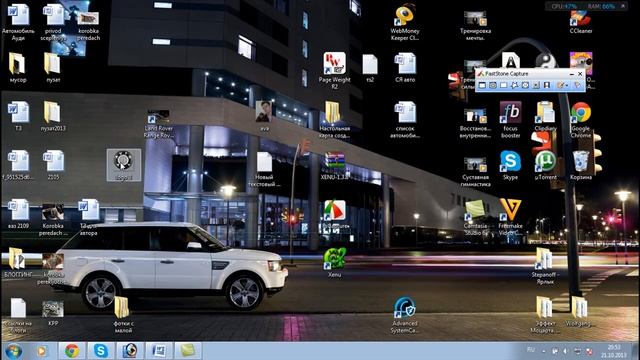Select CR авто document
Viewport: 640px width, 360px height.
tap(405, 67)
